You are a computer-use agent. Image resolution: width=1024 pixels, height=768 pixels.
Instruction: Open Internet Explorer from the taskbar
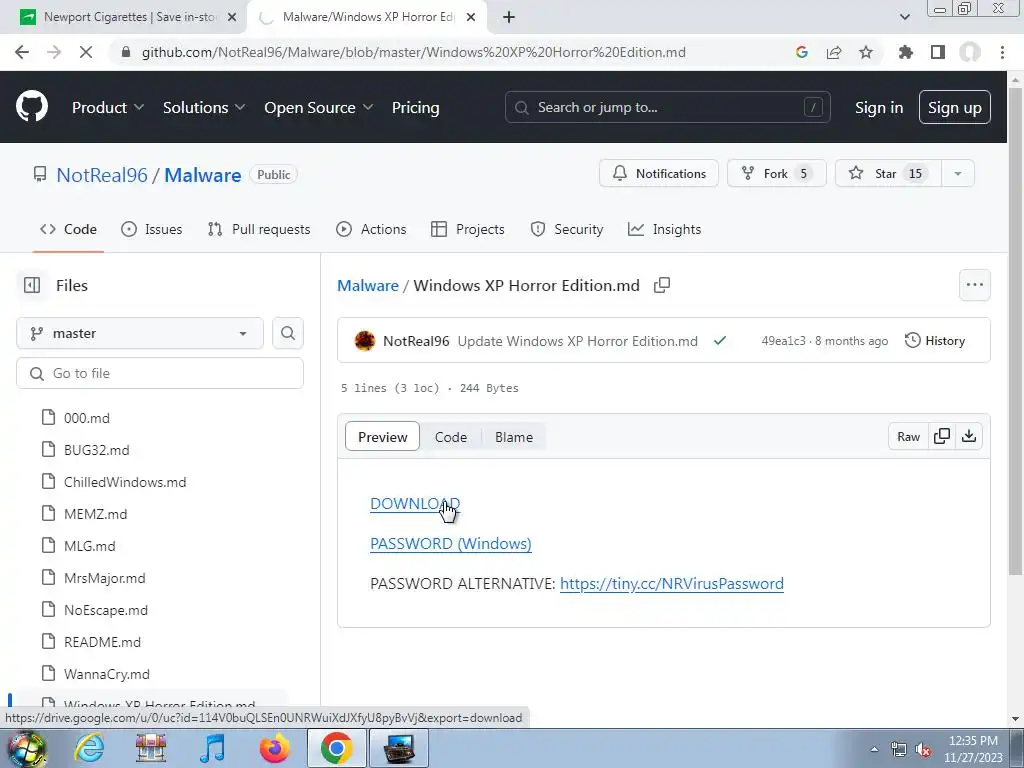click(x=89, y=748)
